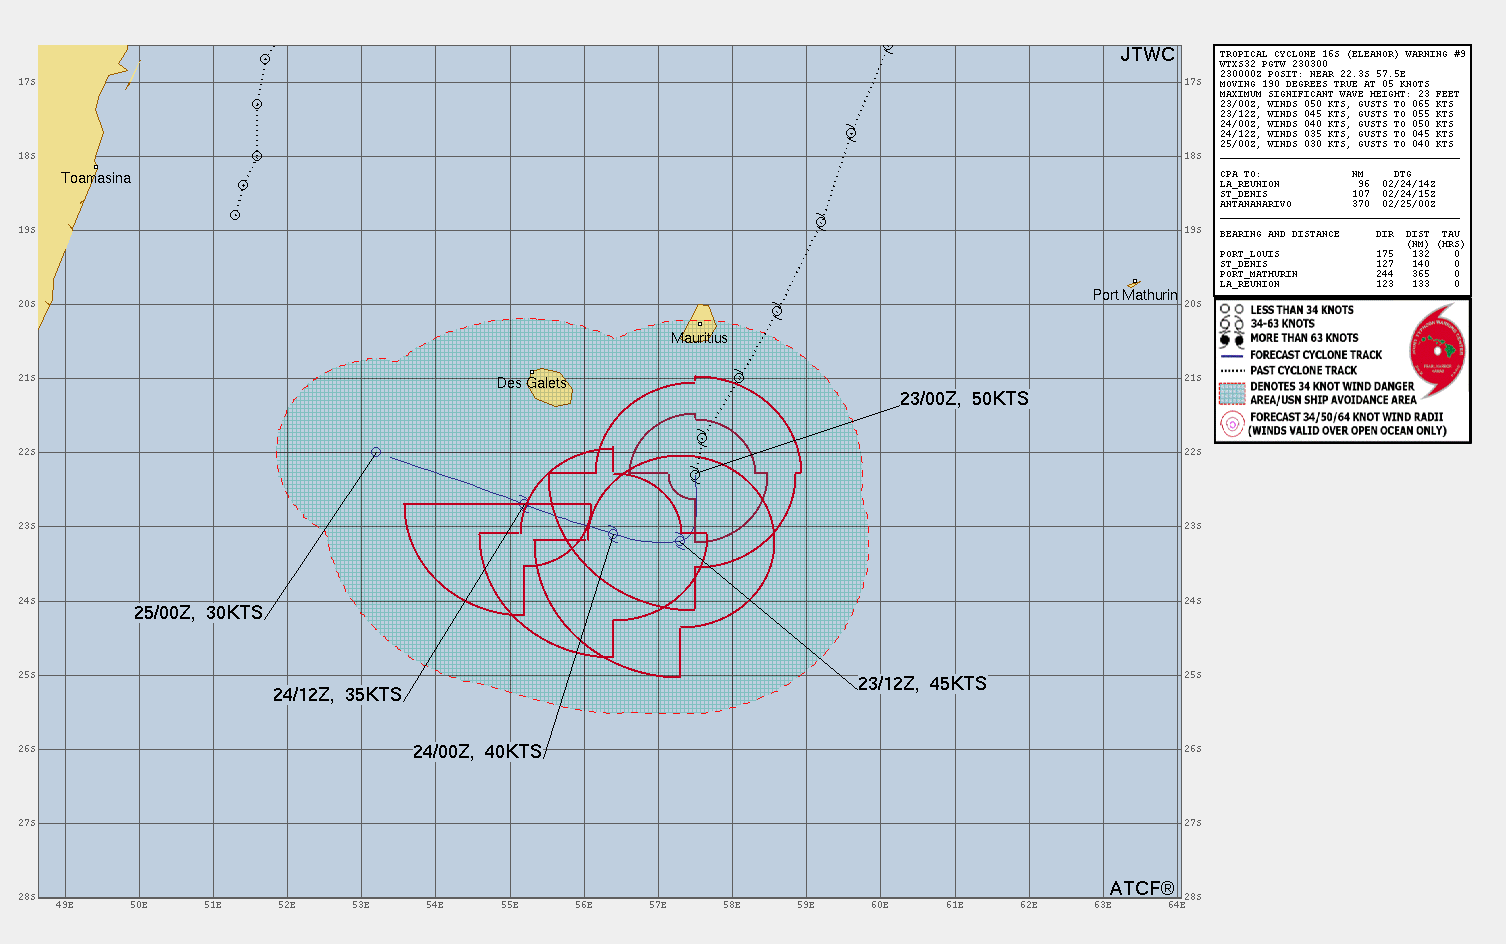Click the dotted past cyclone track legend line
The height and width of the screenshot is (944, 1506).
[x=1232, y=370]
